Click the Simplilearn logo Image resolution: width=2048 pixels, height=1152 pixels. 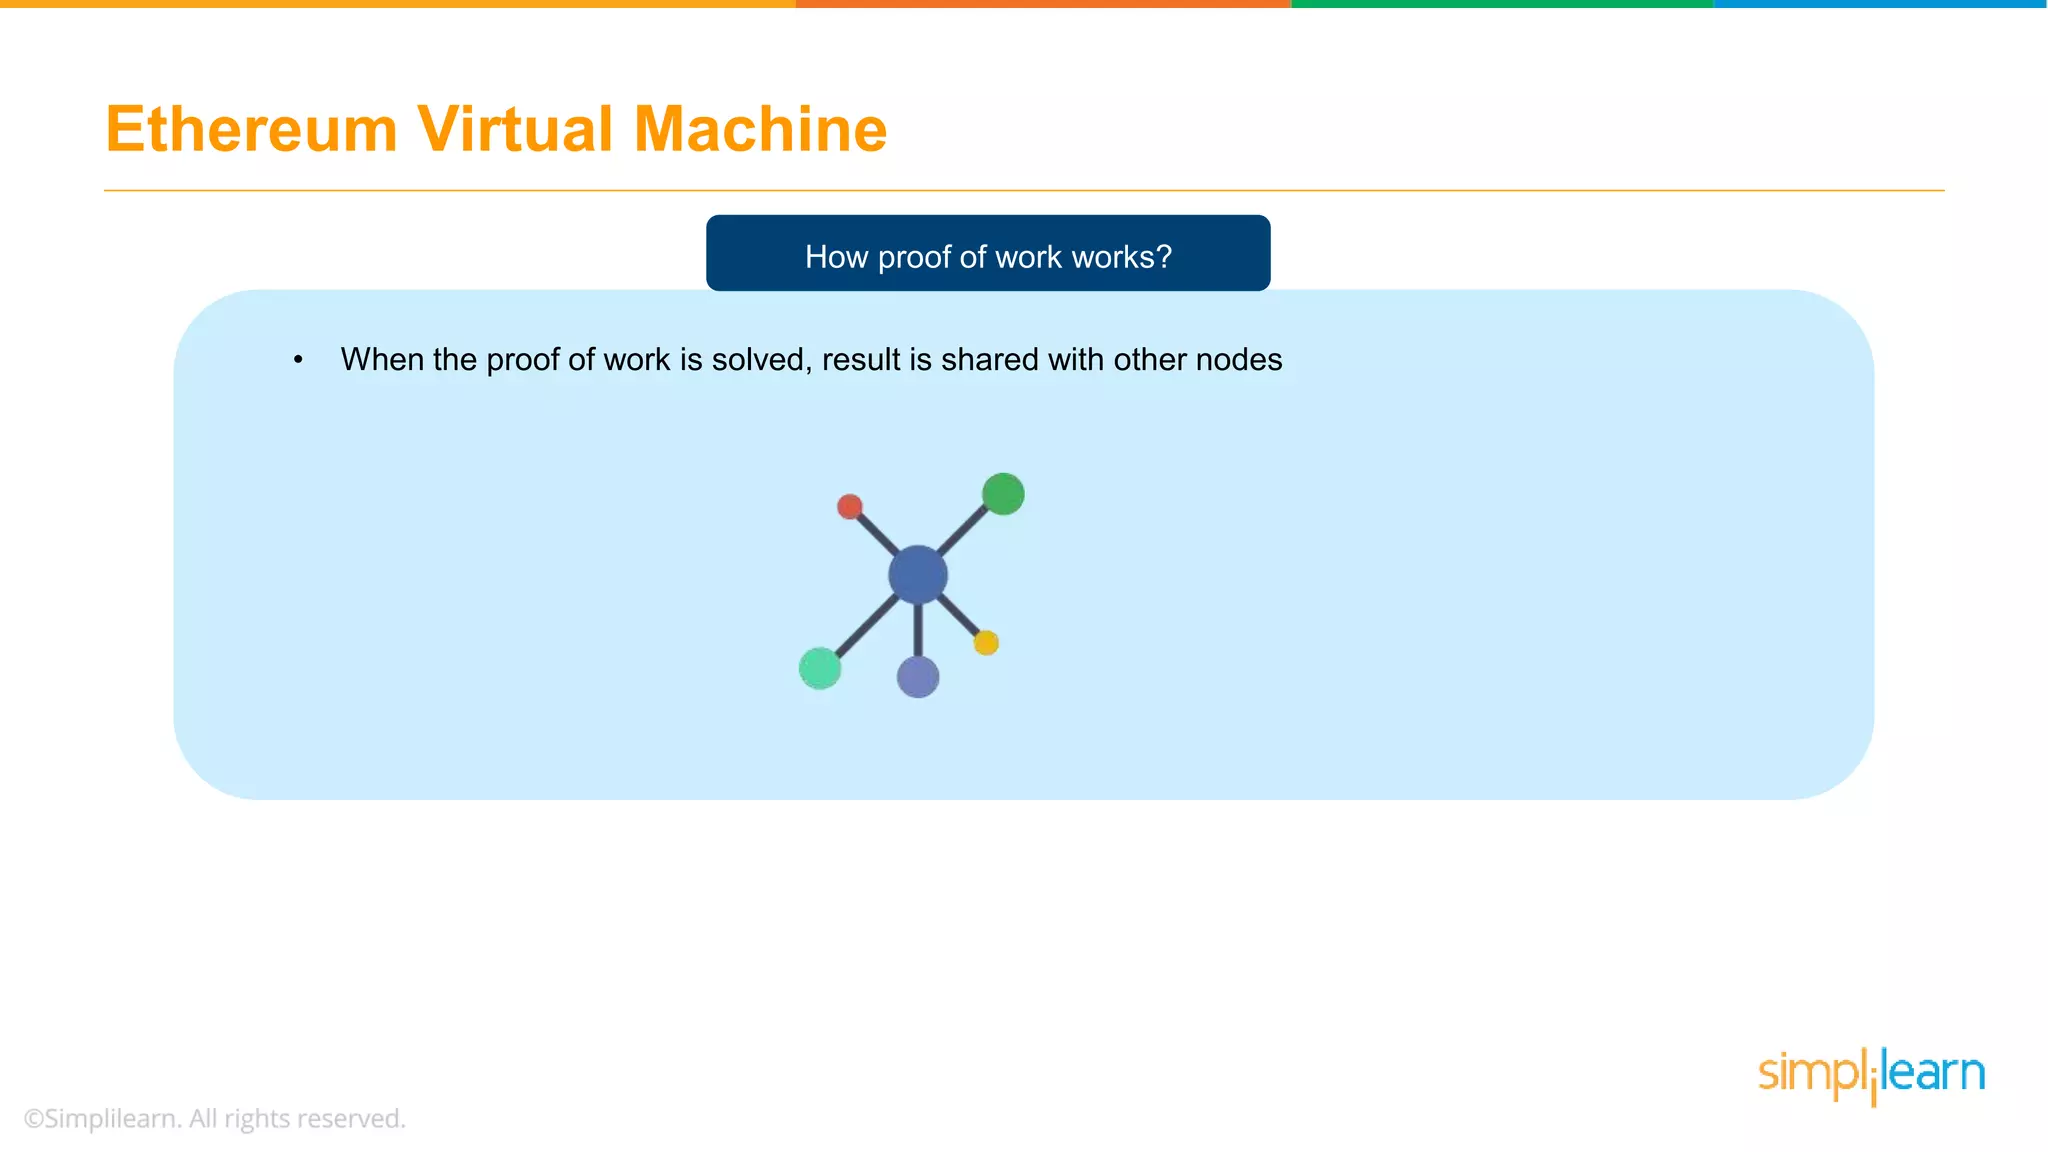(1871, 1075)
